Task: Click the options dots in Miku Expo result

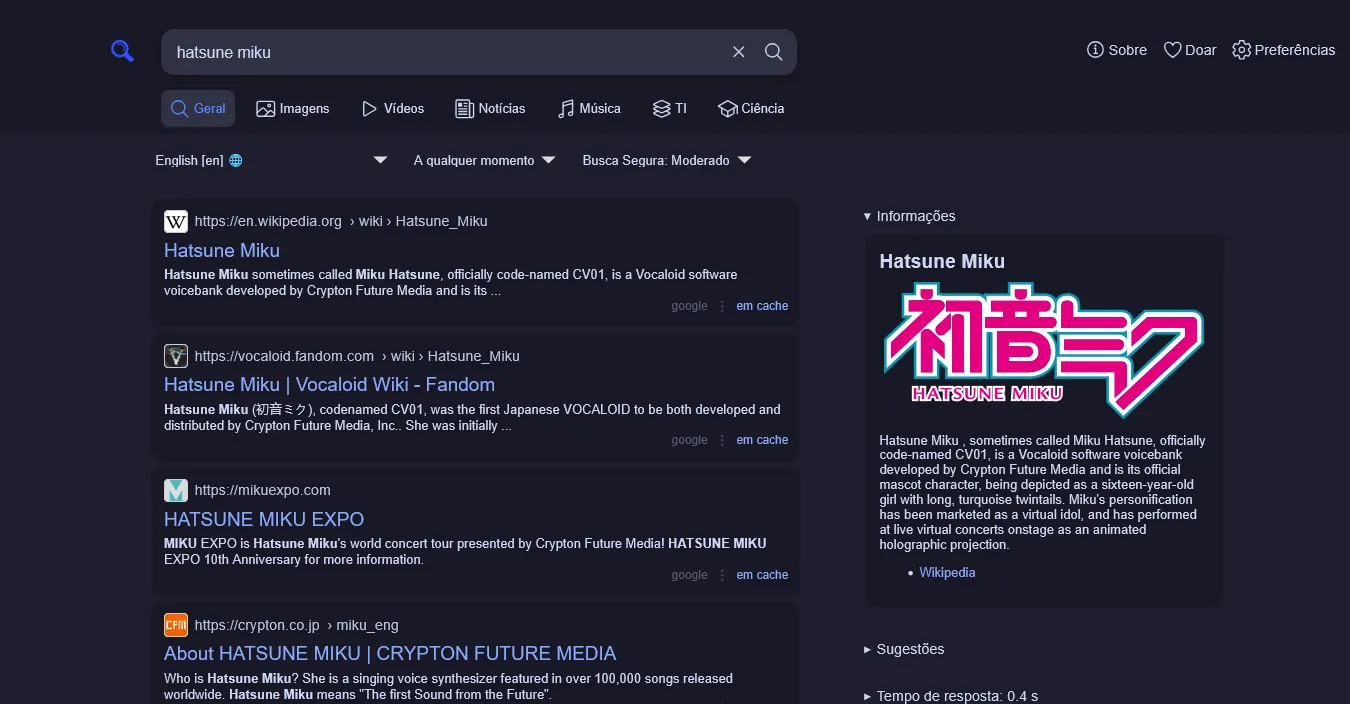Action: 722,575
